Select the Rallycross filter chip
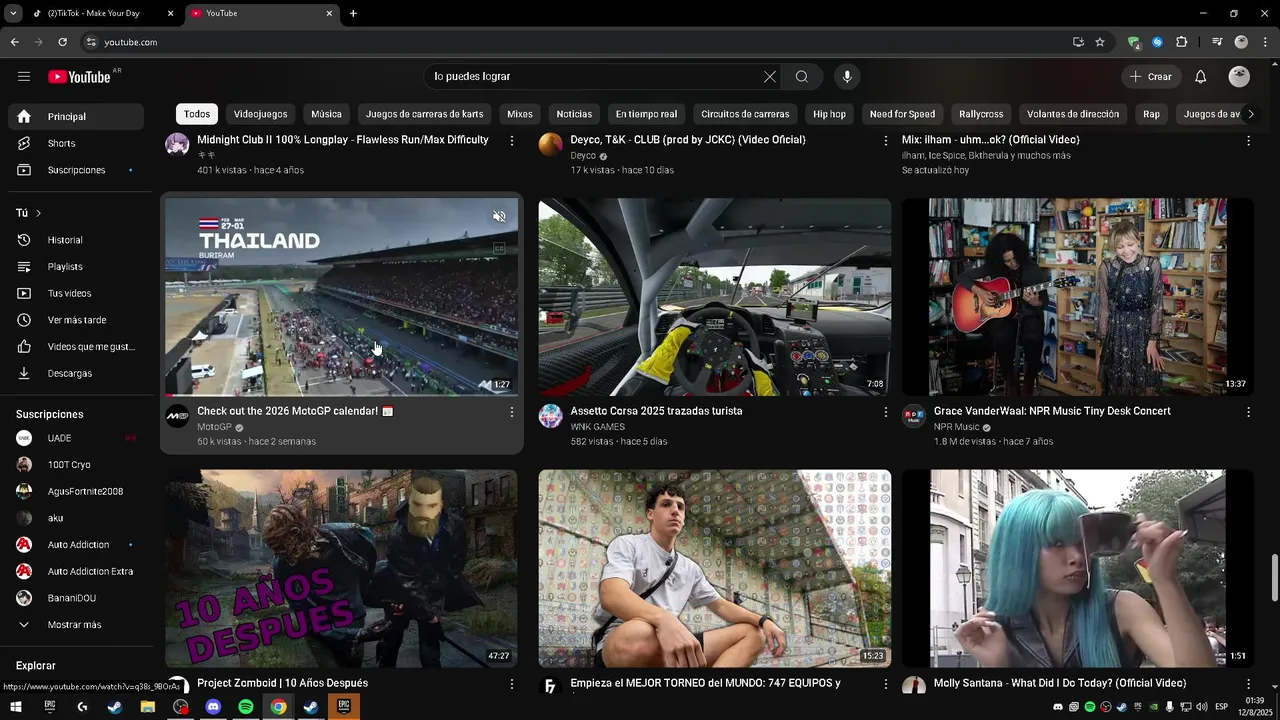 [x=981, y=114]
